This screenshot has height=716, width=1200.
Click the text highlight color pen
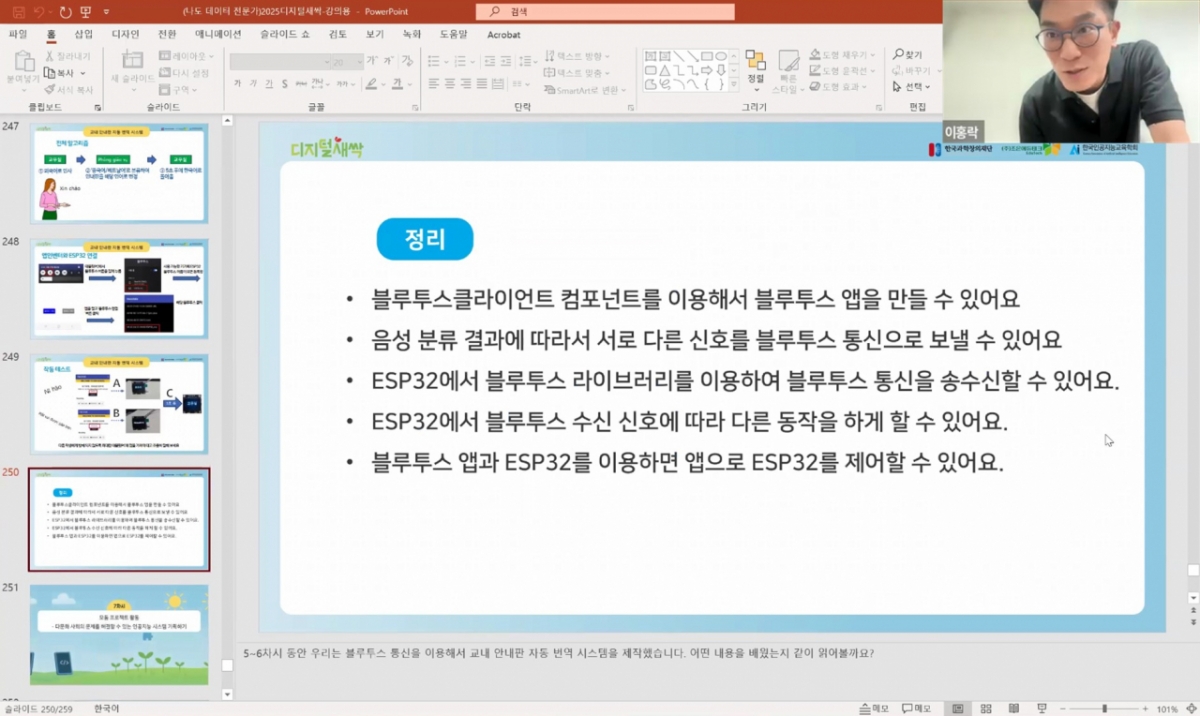(x=372, y=84)
